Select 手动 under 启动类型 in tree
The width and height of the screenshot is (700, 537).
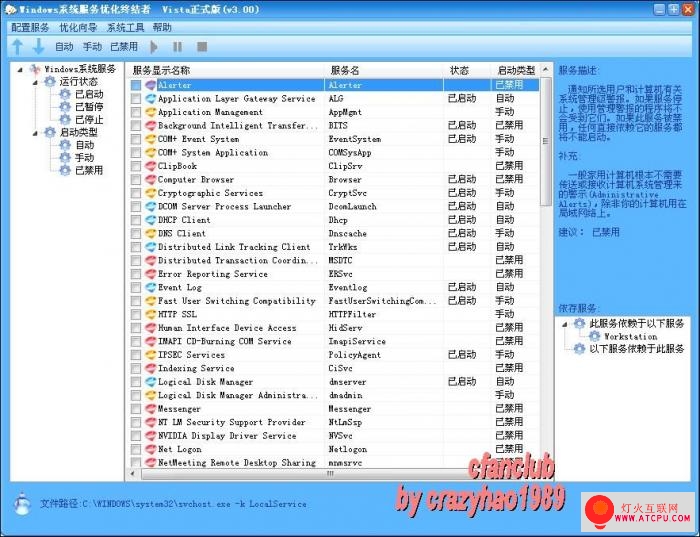(84, 158)
